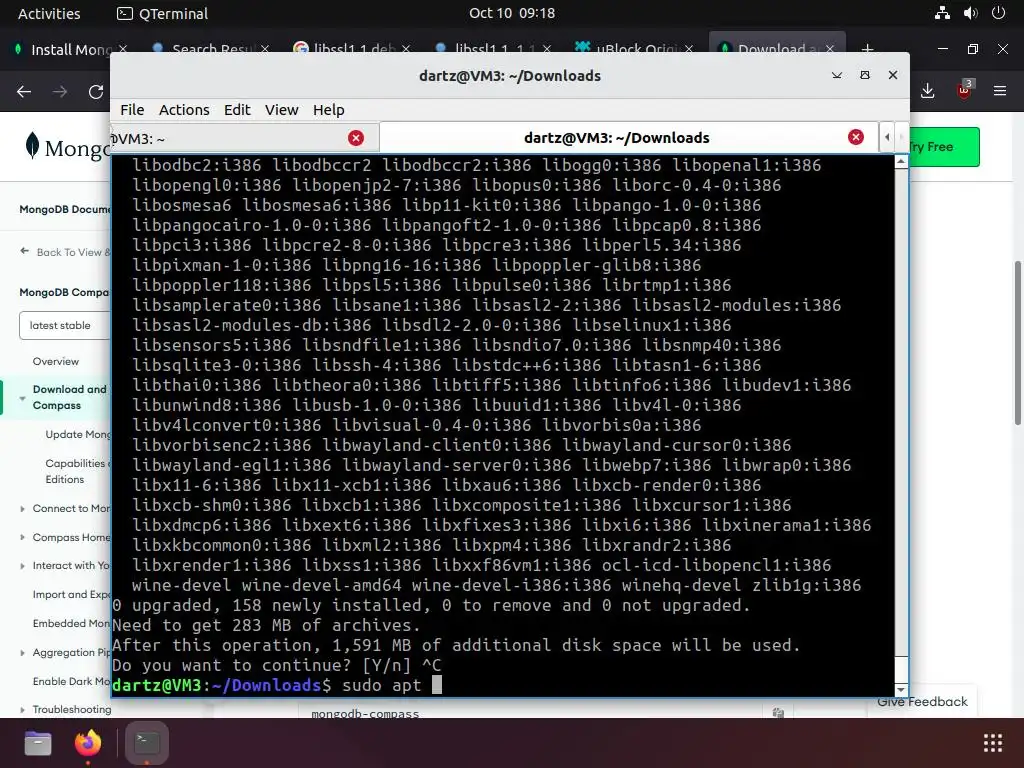The height and width of the screenshot is (768, 1024).
Task: Go Back To View in docs sidebar
Action: tap(65, 252)
